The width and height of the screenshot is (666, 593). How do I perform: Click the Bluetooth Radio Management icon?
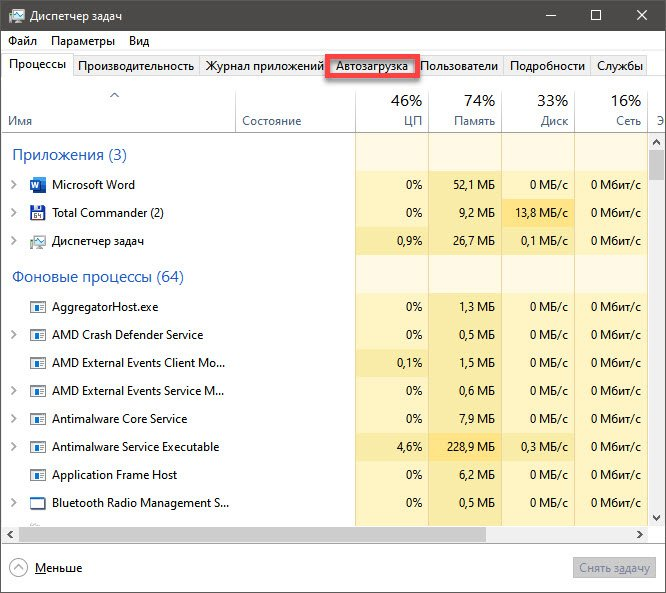37,503
